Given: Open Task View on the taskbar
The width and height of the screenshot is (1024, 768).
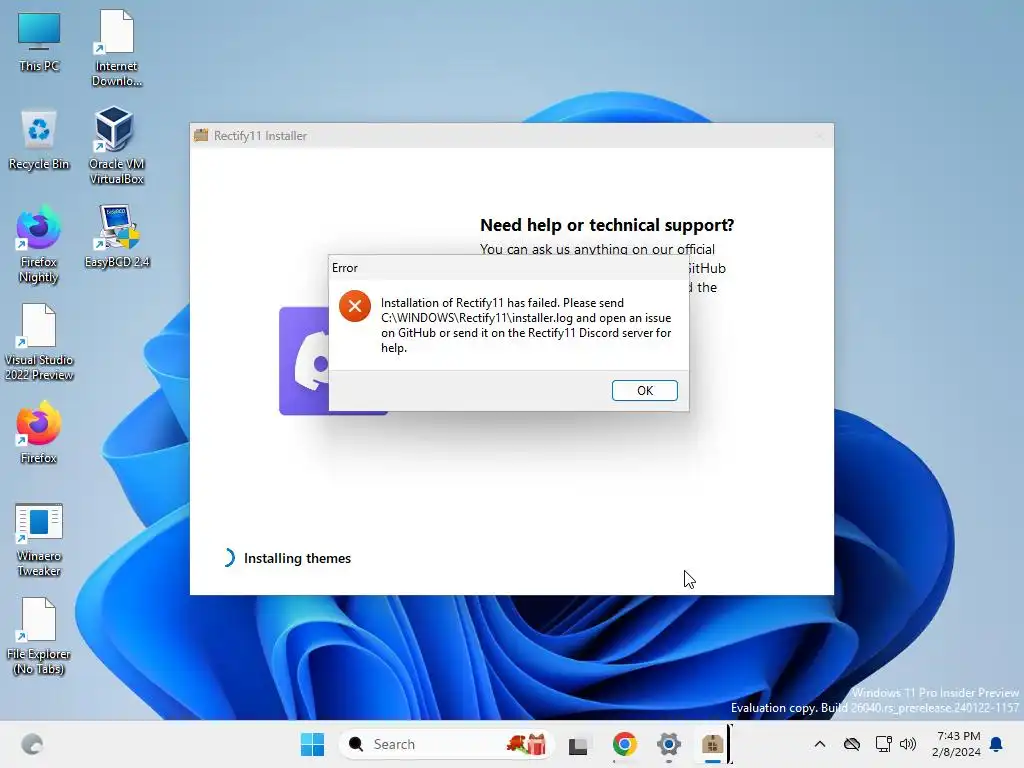Looking at the screenshot, I should 578,744.
